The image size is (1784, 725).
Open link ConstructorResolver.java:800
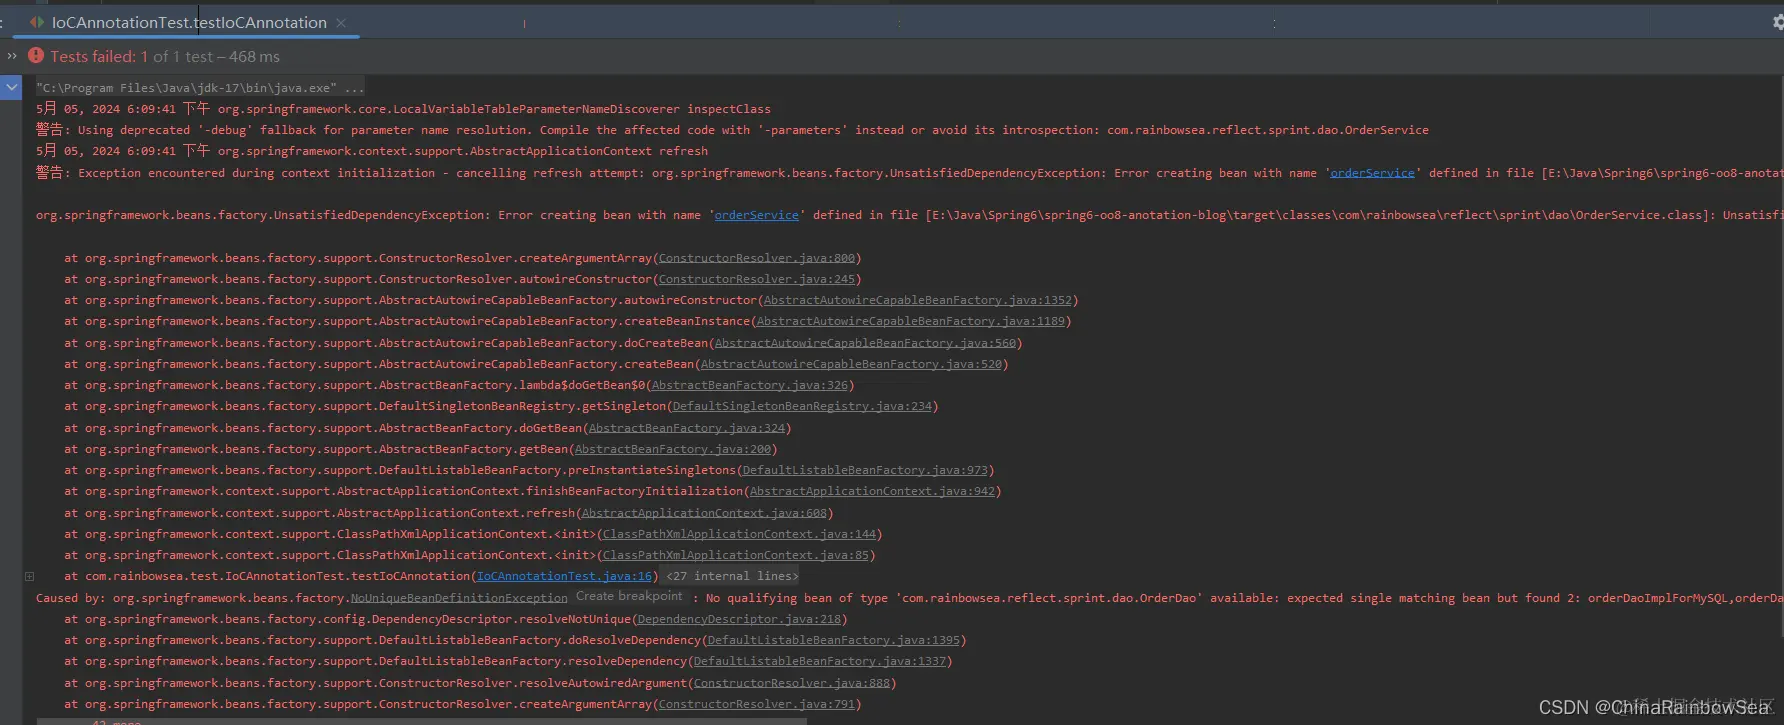pos(757,258)
